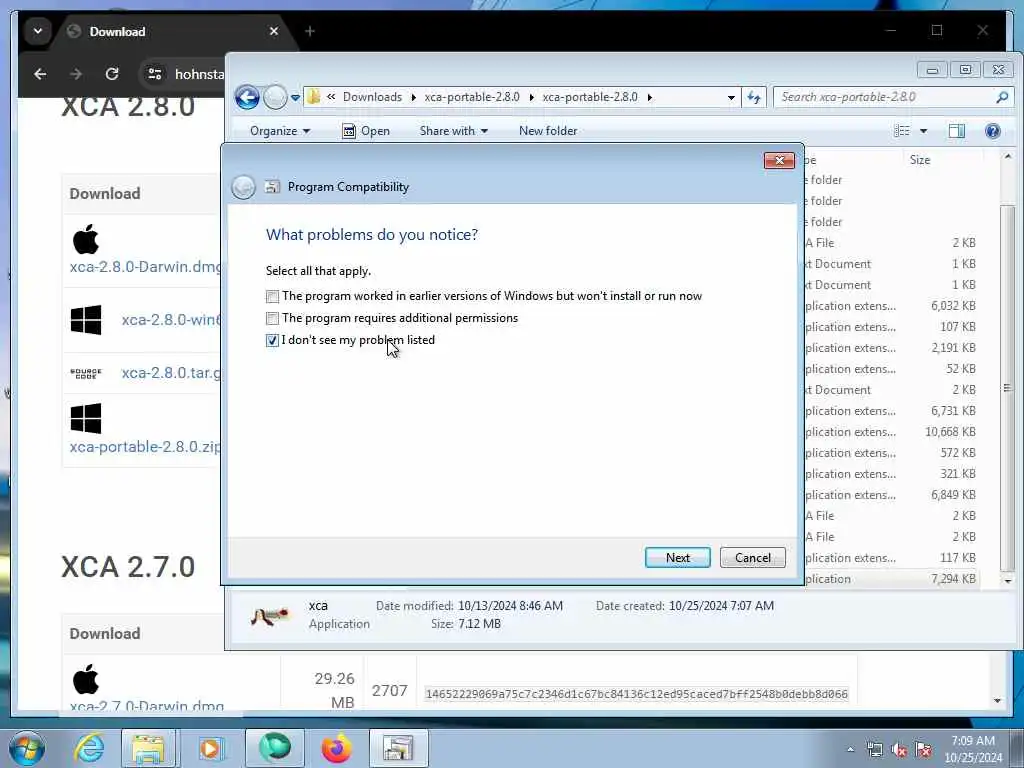This screenshot has height=768, width=1024.
Task: Click browser back button
Action: tap(40, 74)
